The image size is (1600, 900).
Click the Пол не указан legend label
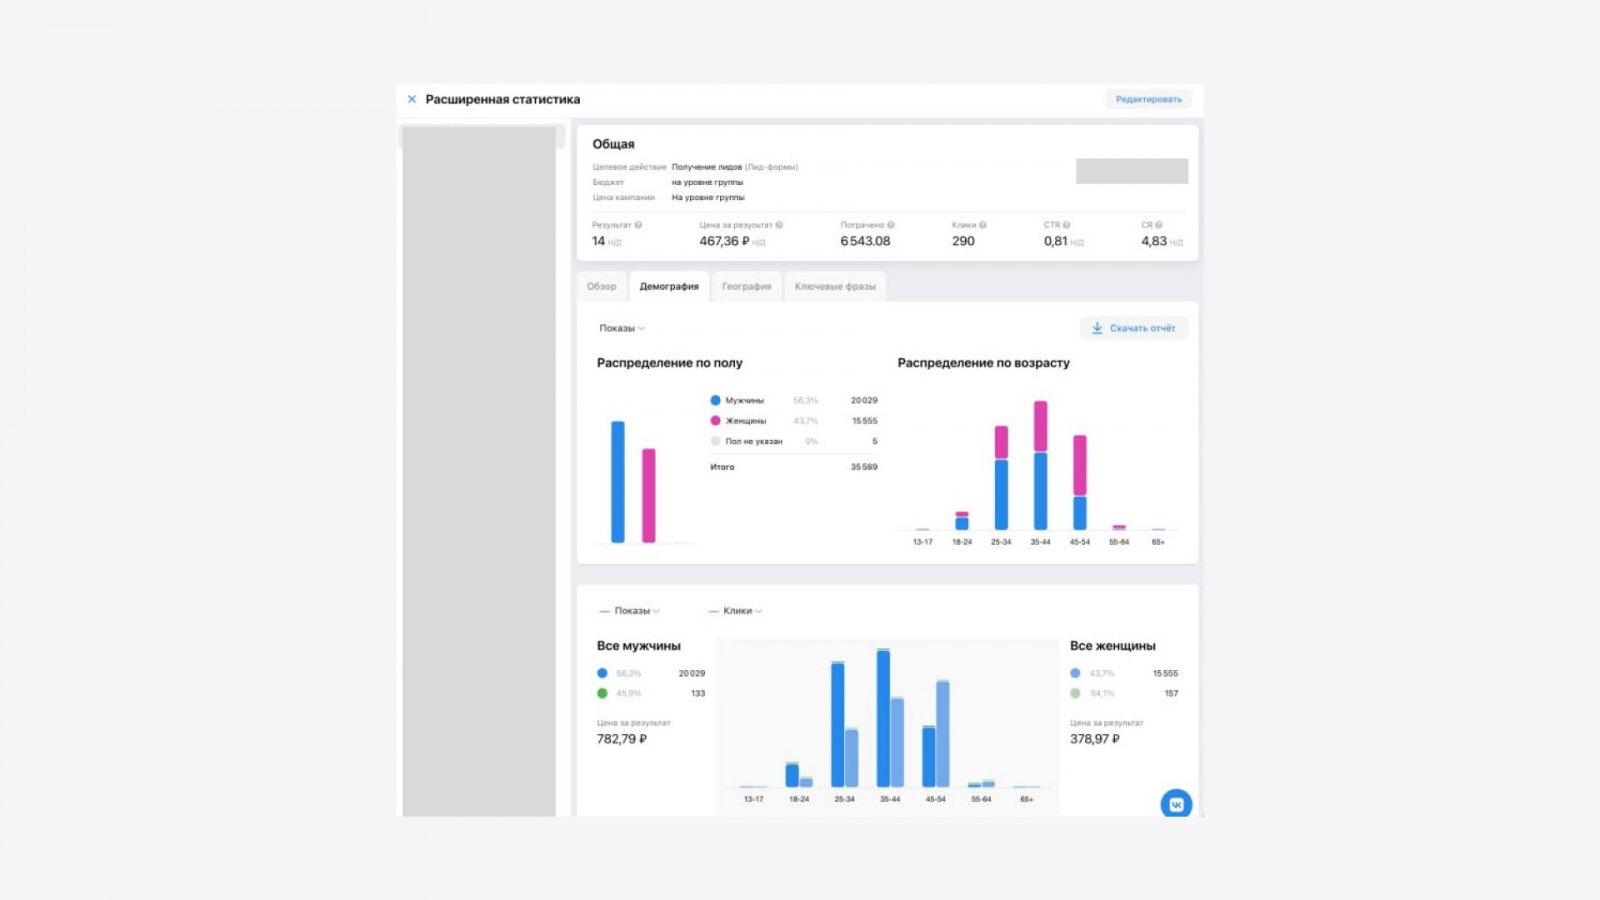[x=754, y=441]
